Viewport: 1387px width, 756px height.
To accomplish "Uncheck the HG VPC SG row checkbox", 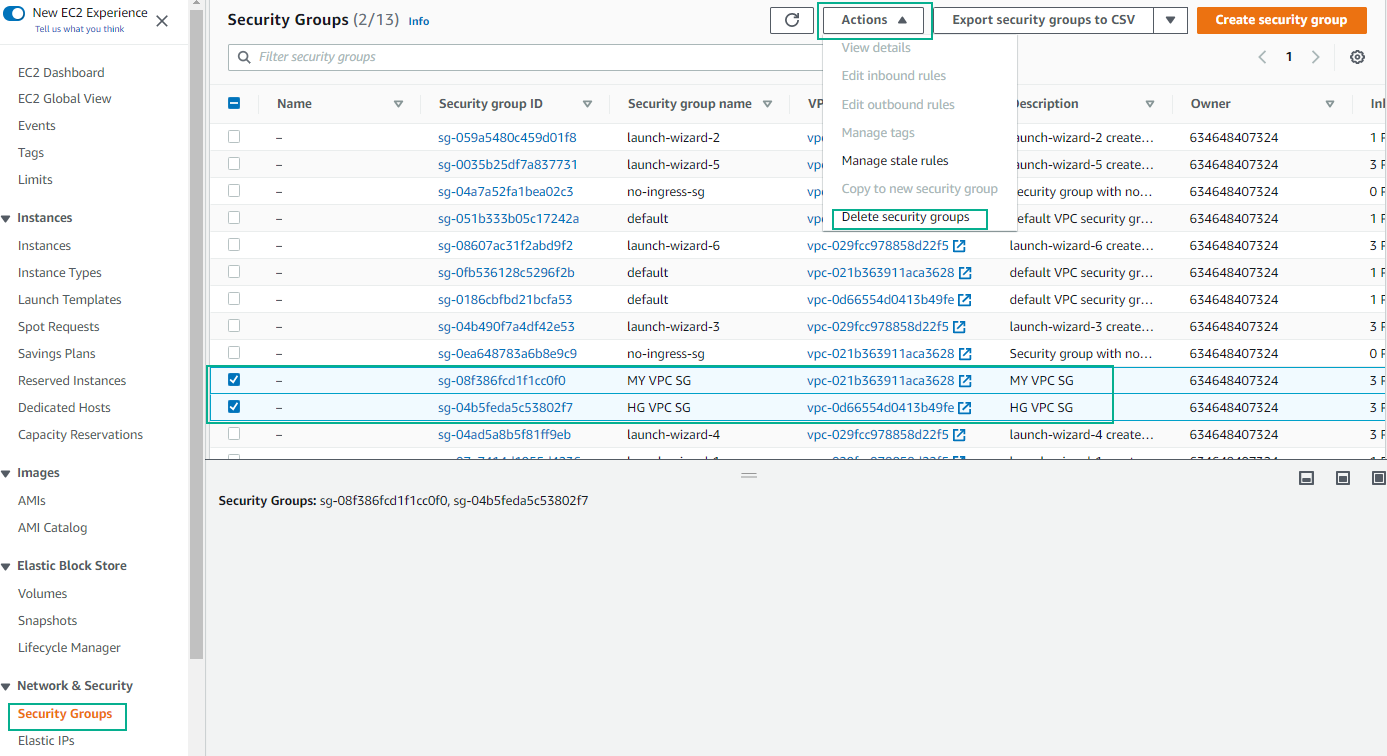I will pyautogui.click(x=234, y=407).
